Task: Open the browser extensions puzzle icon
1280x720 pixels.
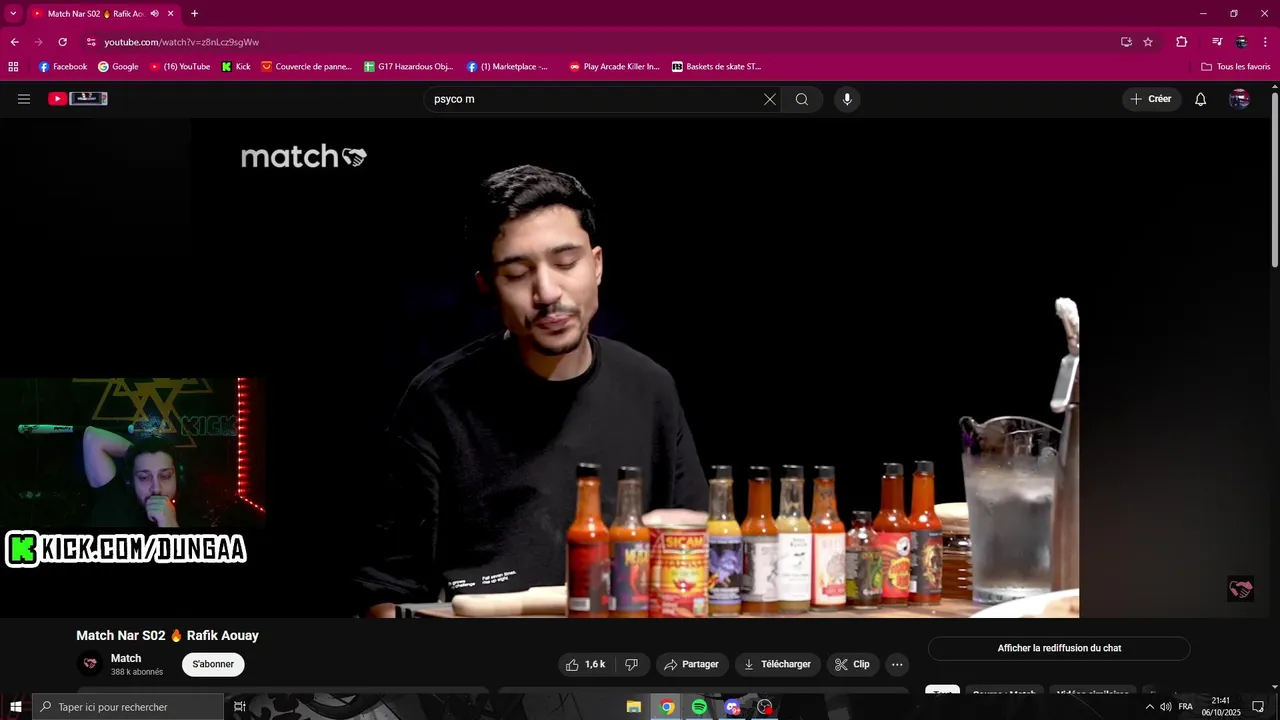Action: pyautogui.click(x=1181, y=42)
